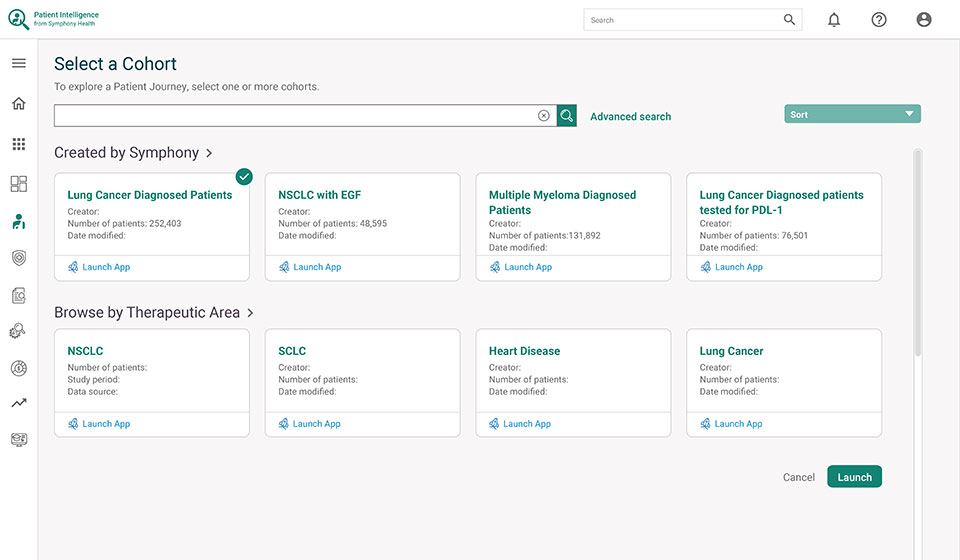Click the Browse by Therapeutic Area heading
The width and height of the screenshot is (960, 560).
[x=147, y=312]
